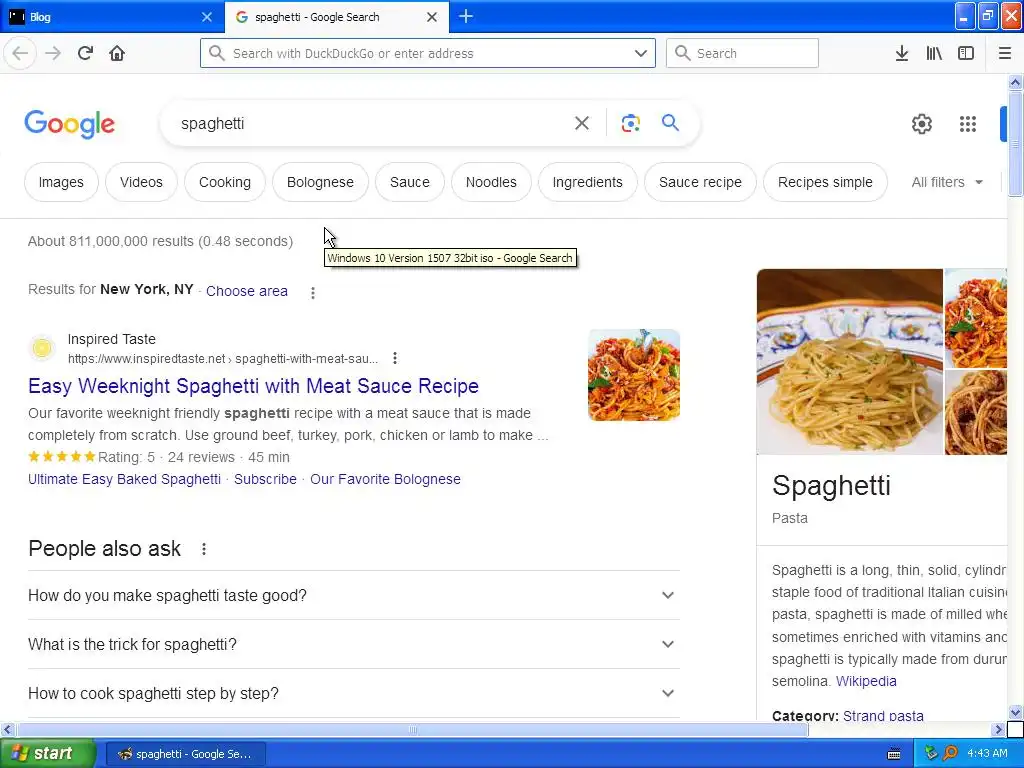This screenshot has width=1024, height=768.
Task: Search by image with Google Lens icon
Action: pyautogui.click(x=630, y=123)
